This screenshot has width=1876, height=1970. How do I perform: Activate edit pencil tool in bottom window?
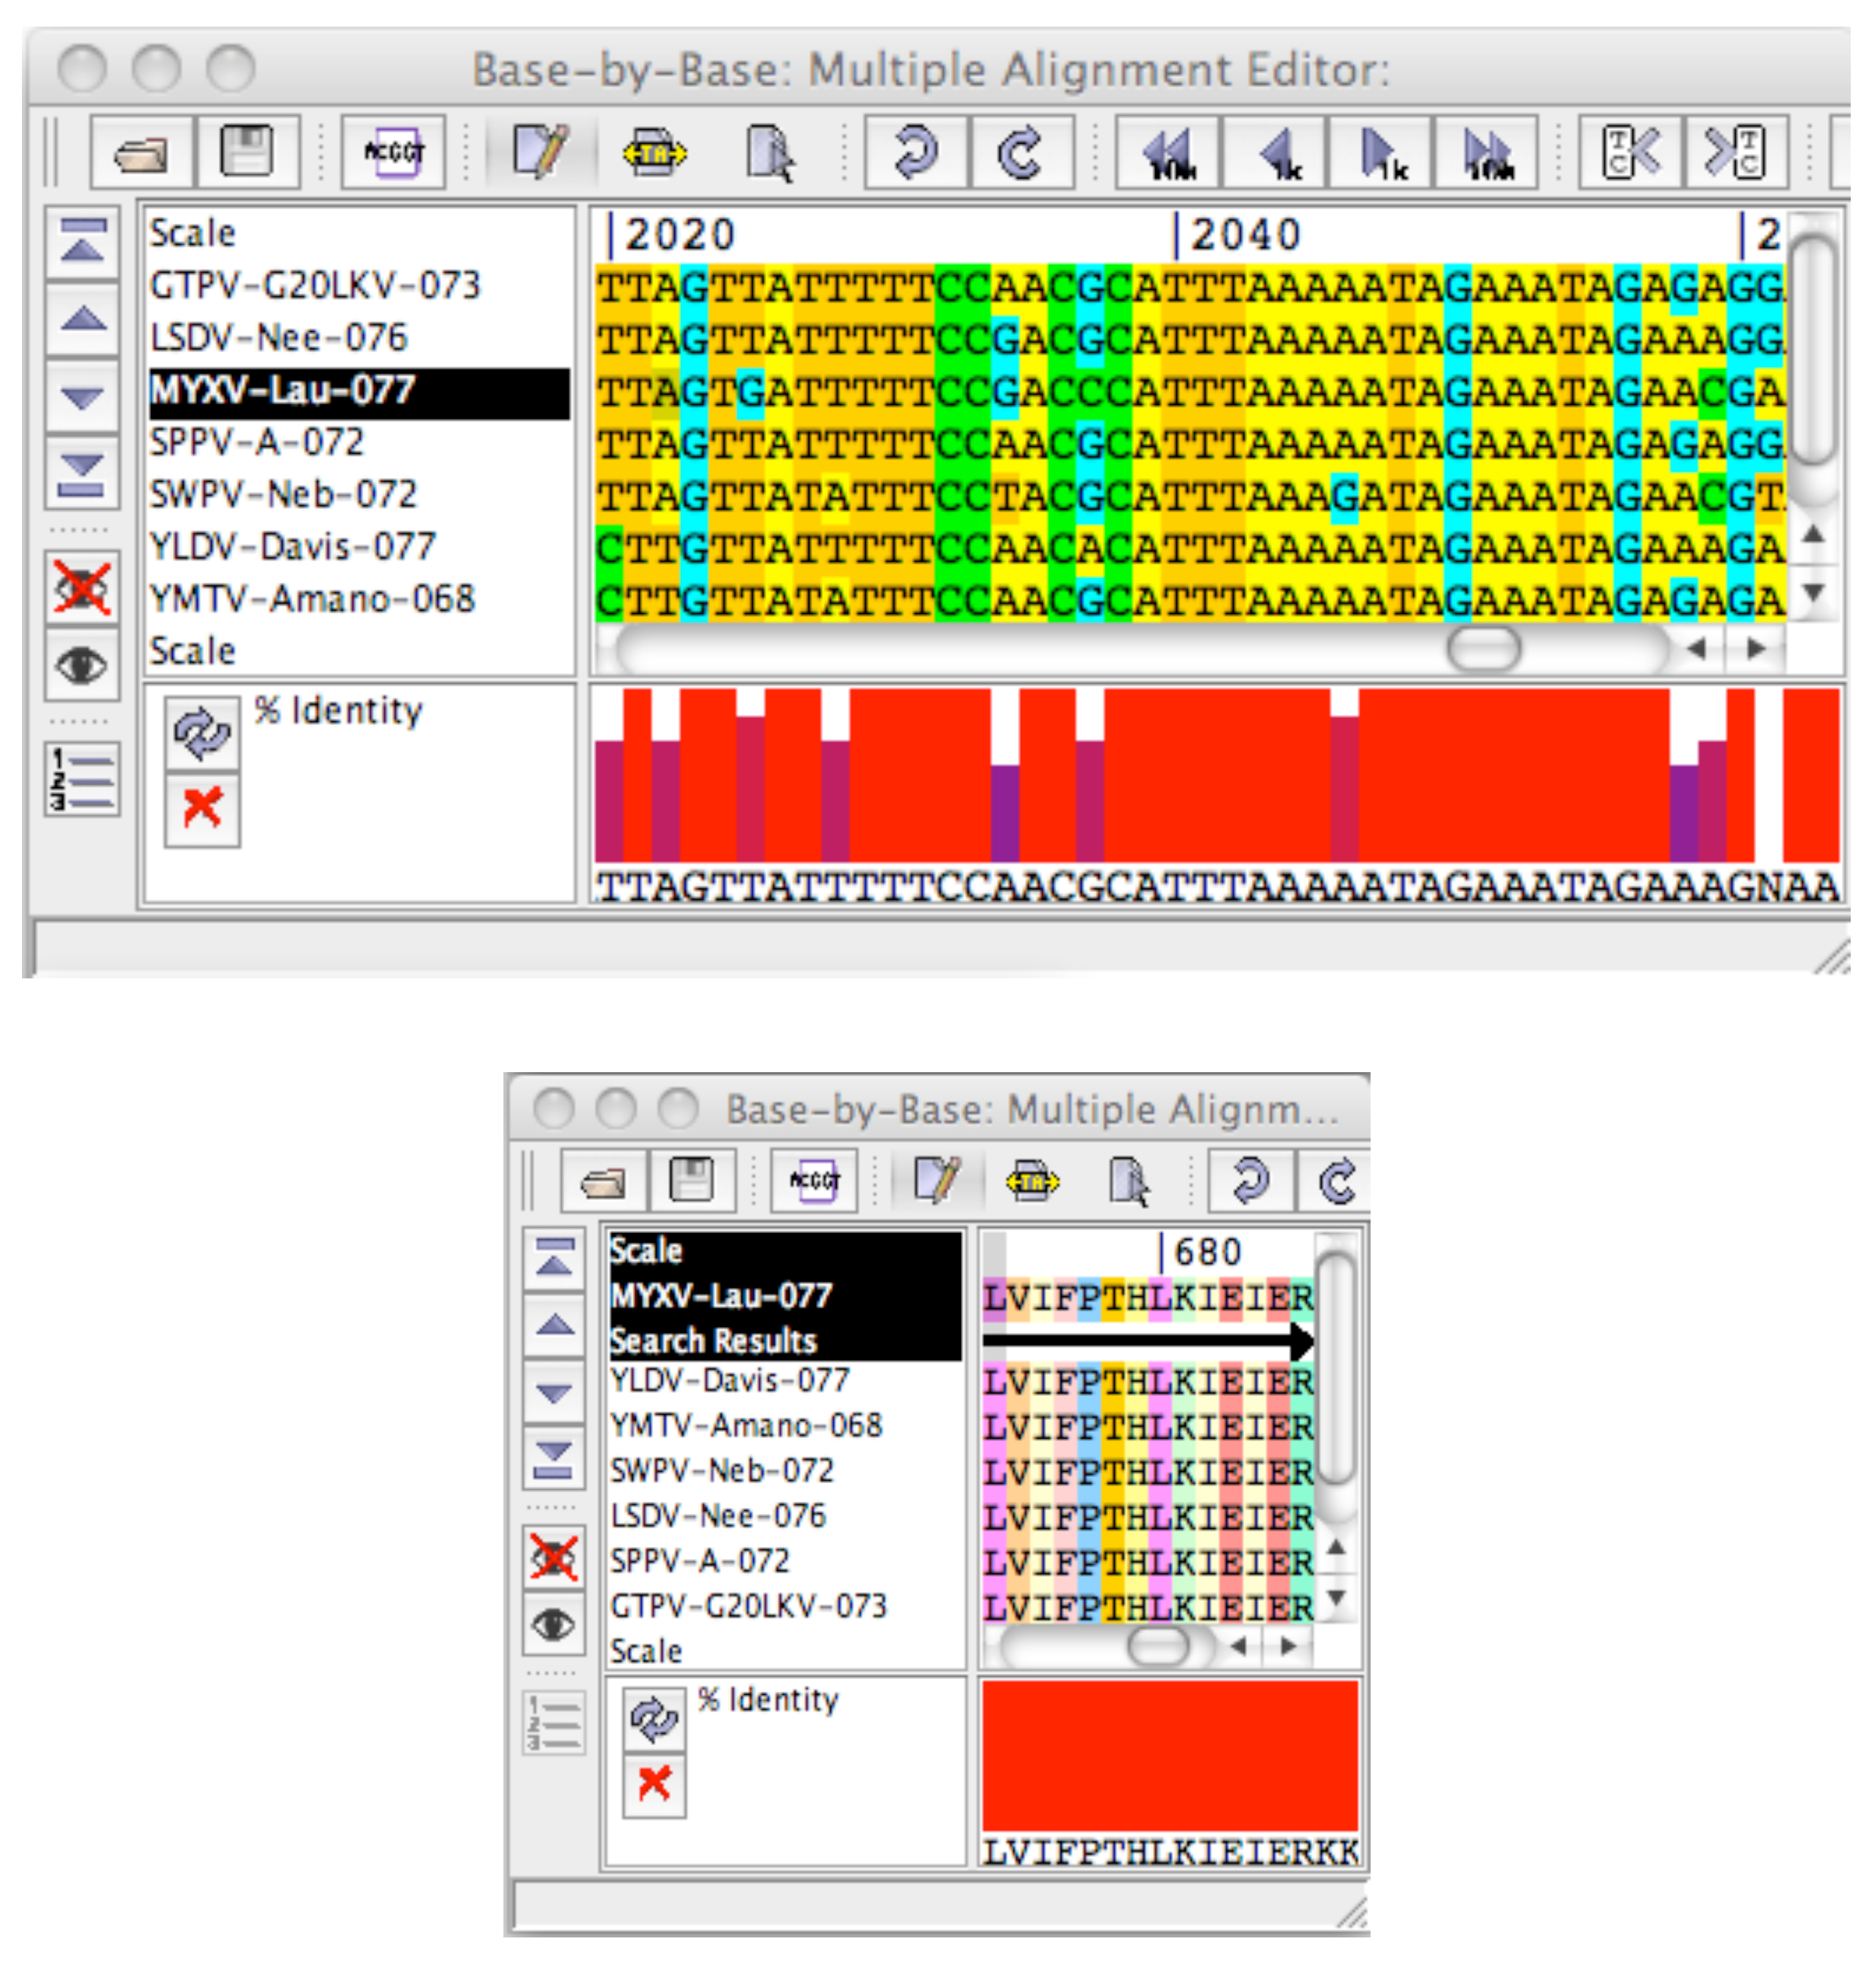coord(937,1181)
